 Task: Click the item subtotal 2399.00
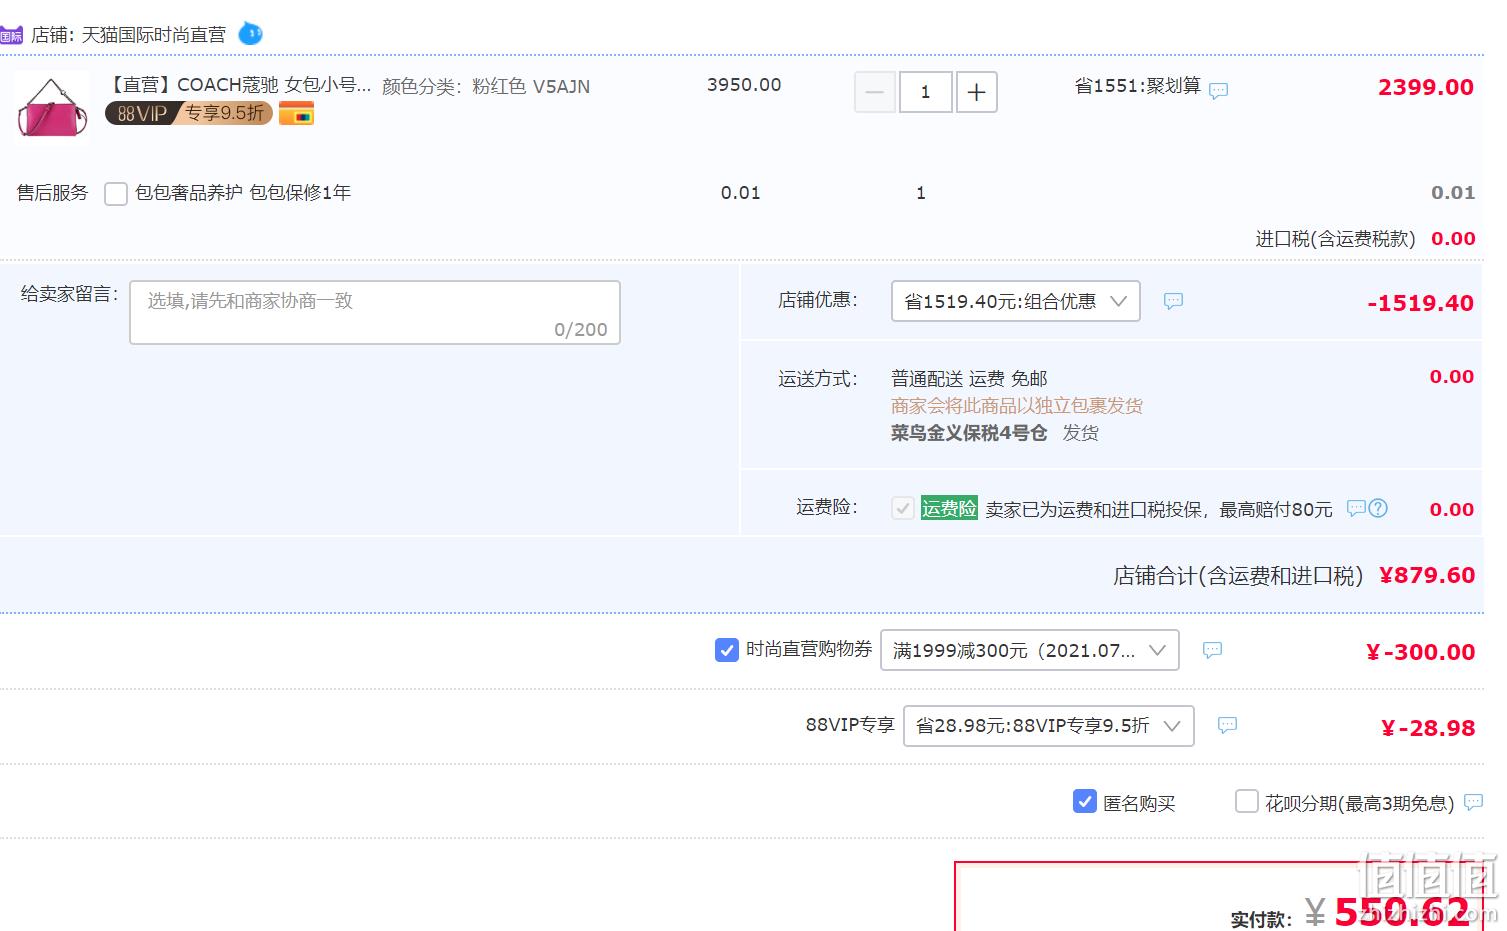click(1426, 87)
